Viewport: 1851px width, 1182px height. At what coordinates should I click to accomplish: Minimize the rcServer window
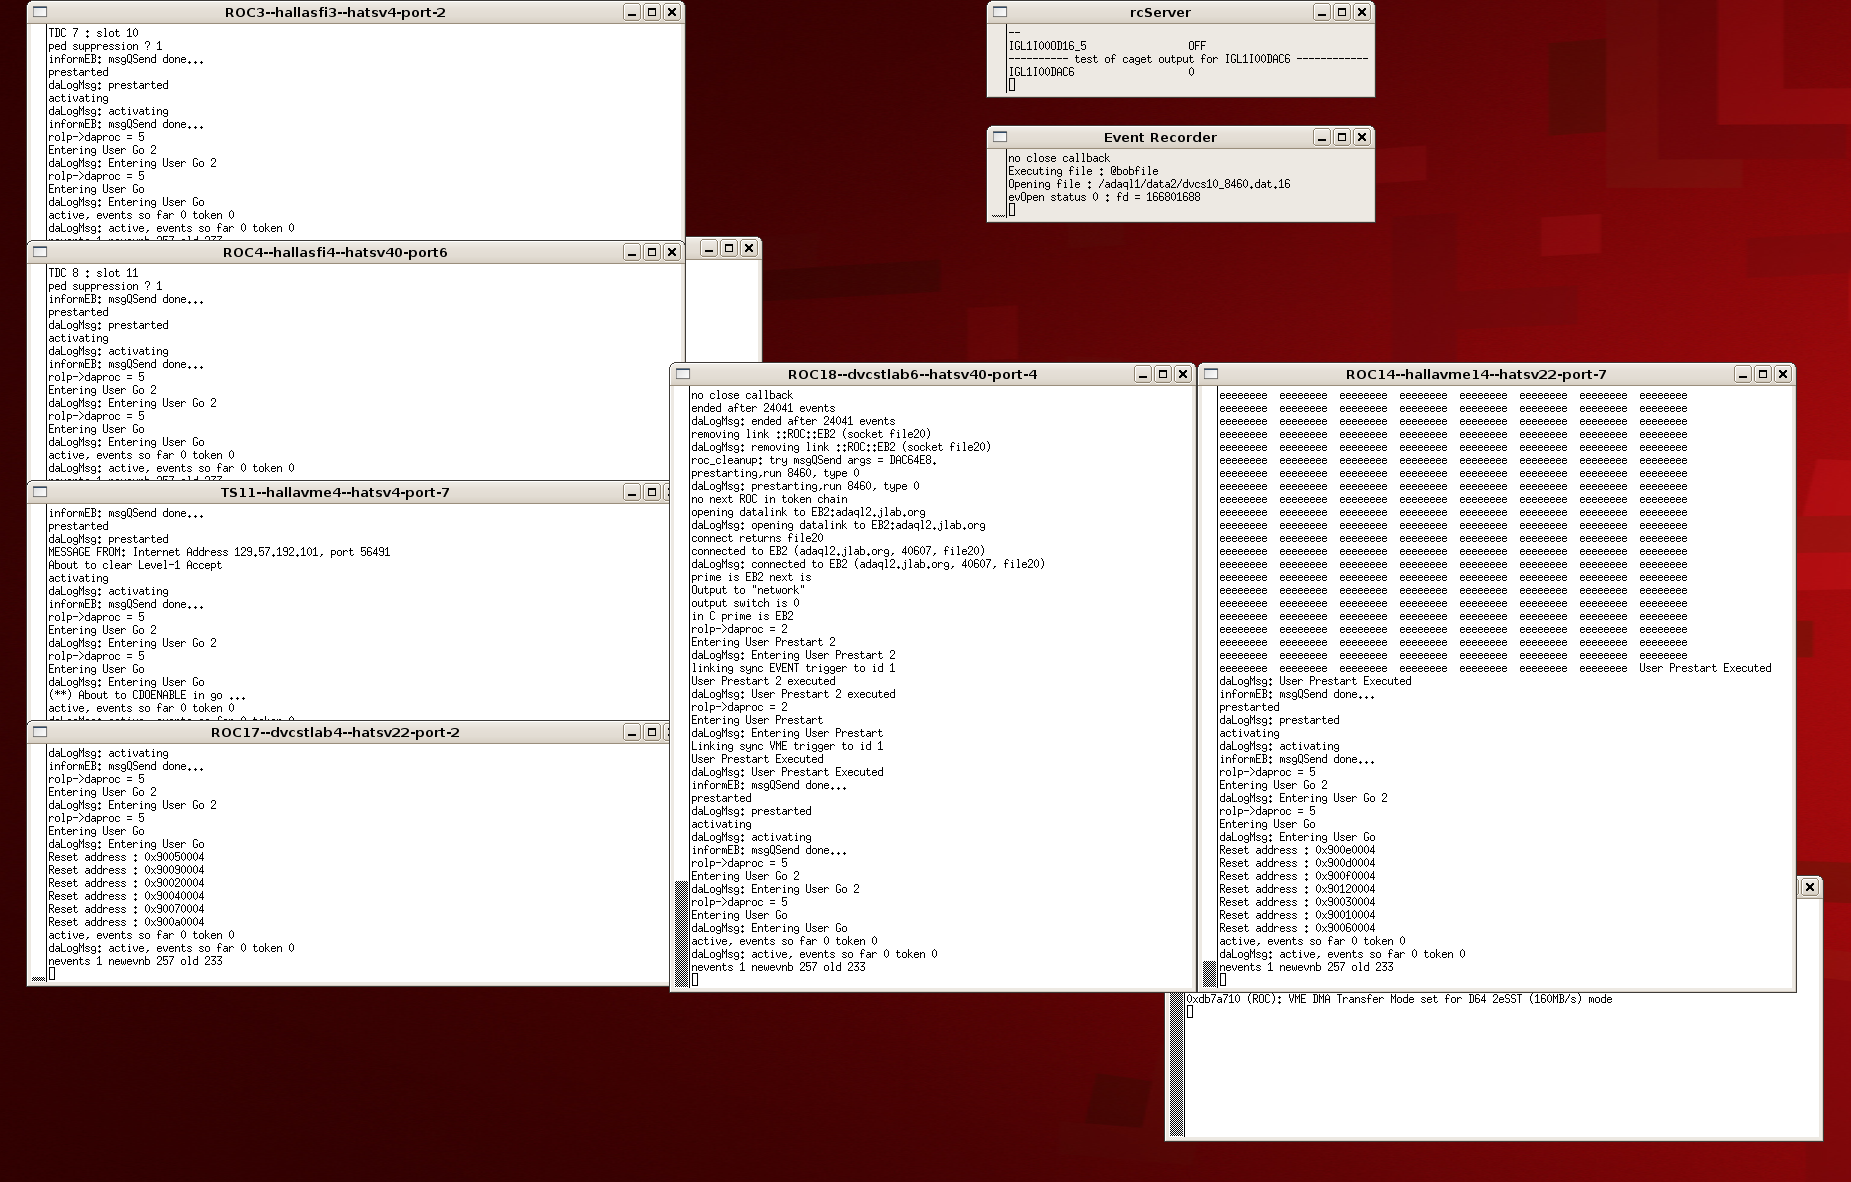tap(1322, 12)
